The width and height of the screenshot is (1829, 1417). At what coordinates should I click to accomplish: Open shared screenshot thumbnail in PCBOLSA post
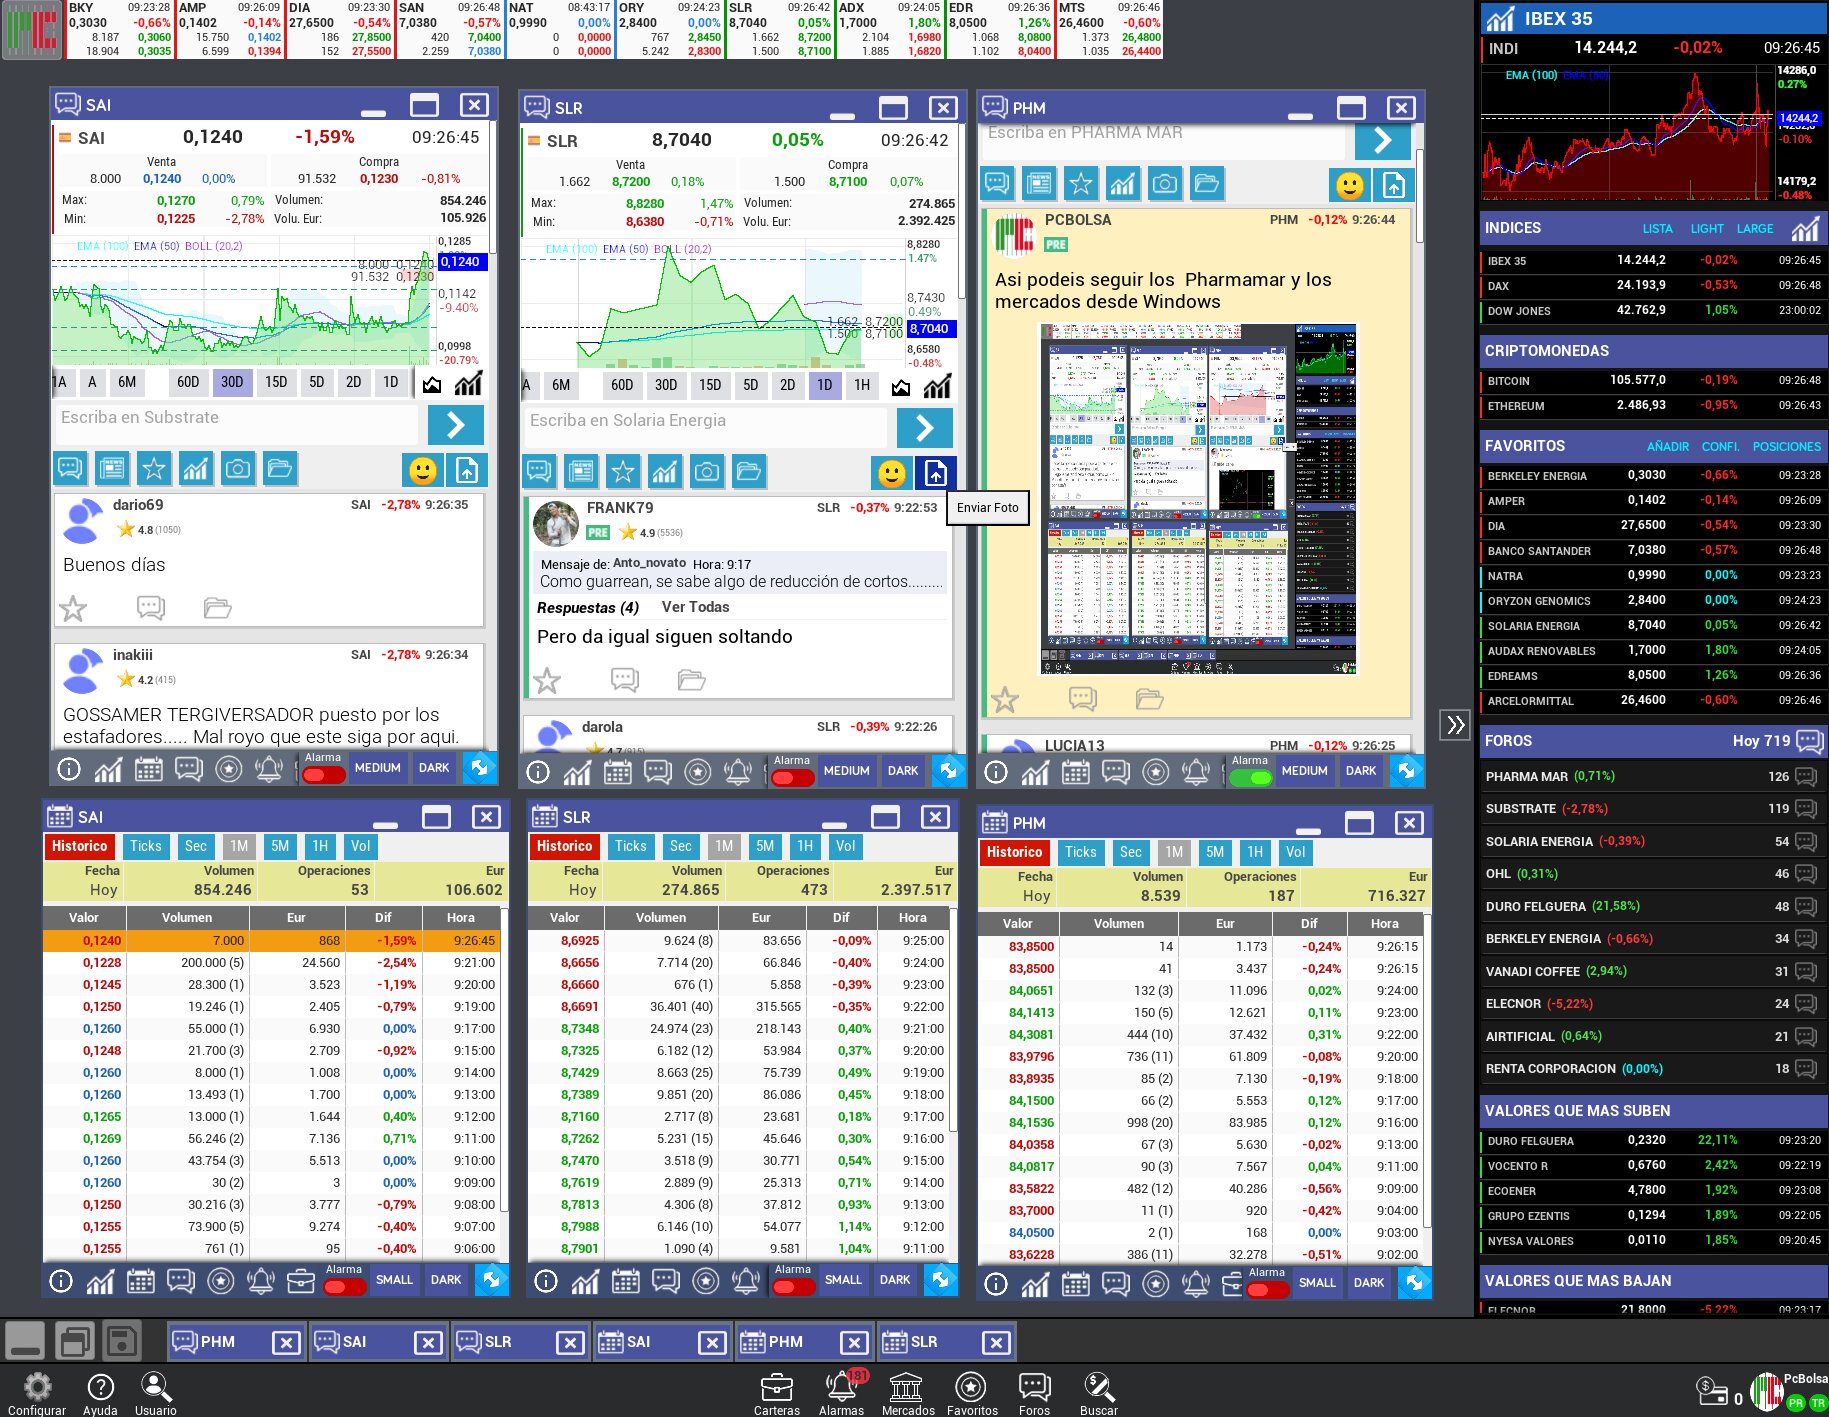click(x=1199, y=499)
